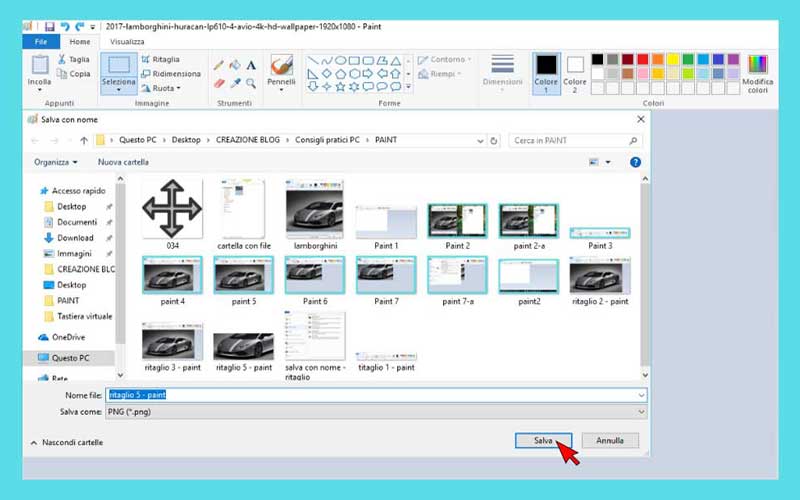Screen dimensions: 800x500
Task: Pick the Eraser tool
Action: (x=219, y=83)
